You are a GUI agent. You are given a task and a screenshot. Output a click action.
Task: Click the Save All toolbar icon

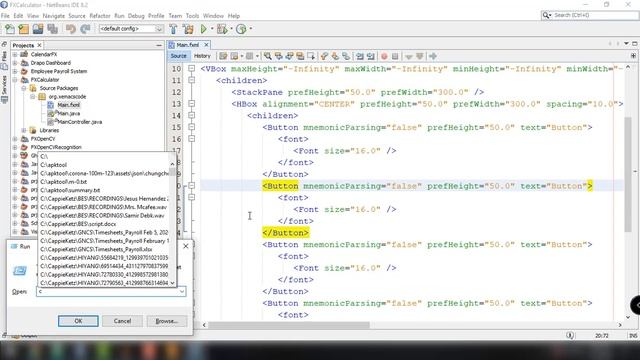[x=52, y=29]
